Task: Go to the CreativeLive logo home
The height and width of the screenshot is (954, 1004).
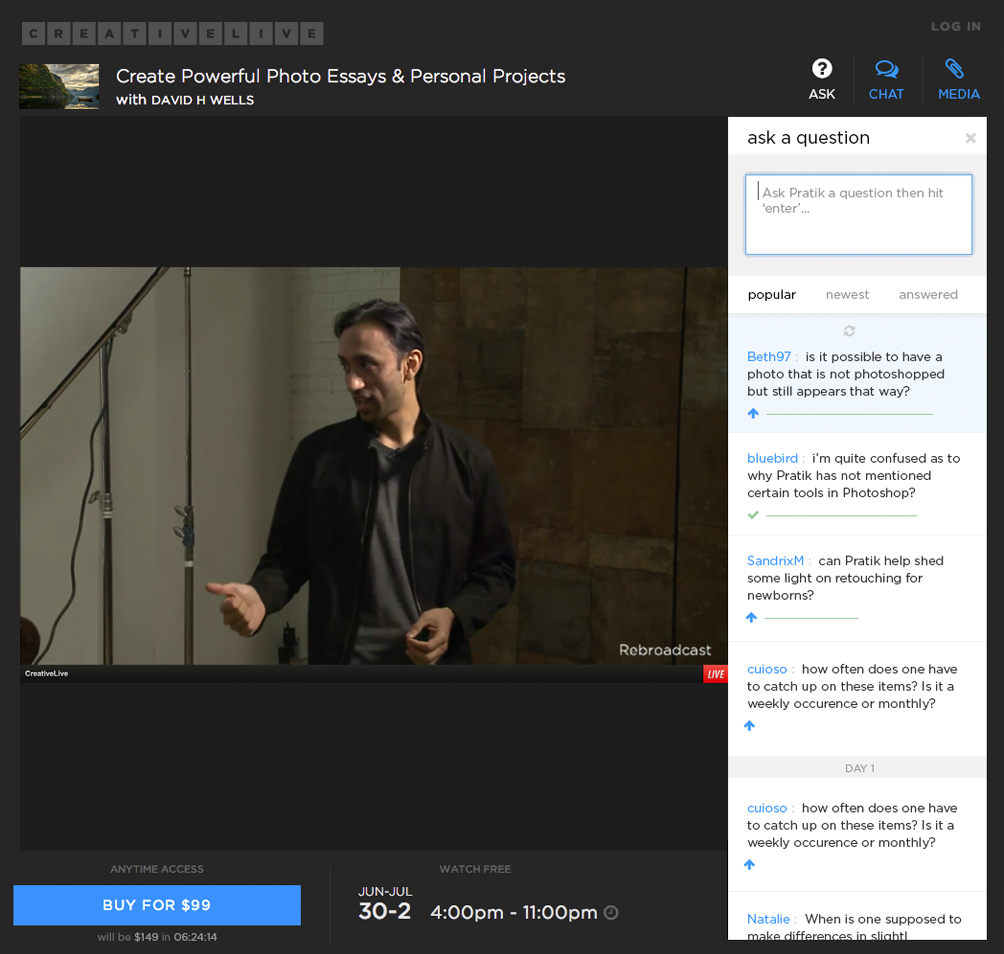Action: pyautogui.click(x=172, y=33)
